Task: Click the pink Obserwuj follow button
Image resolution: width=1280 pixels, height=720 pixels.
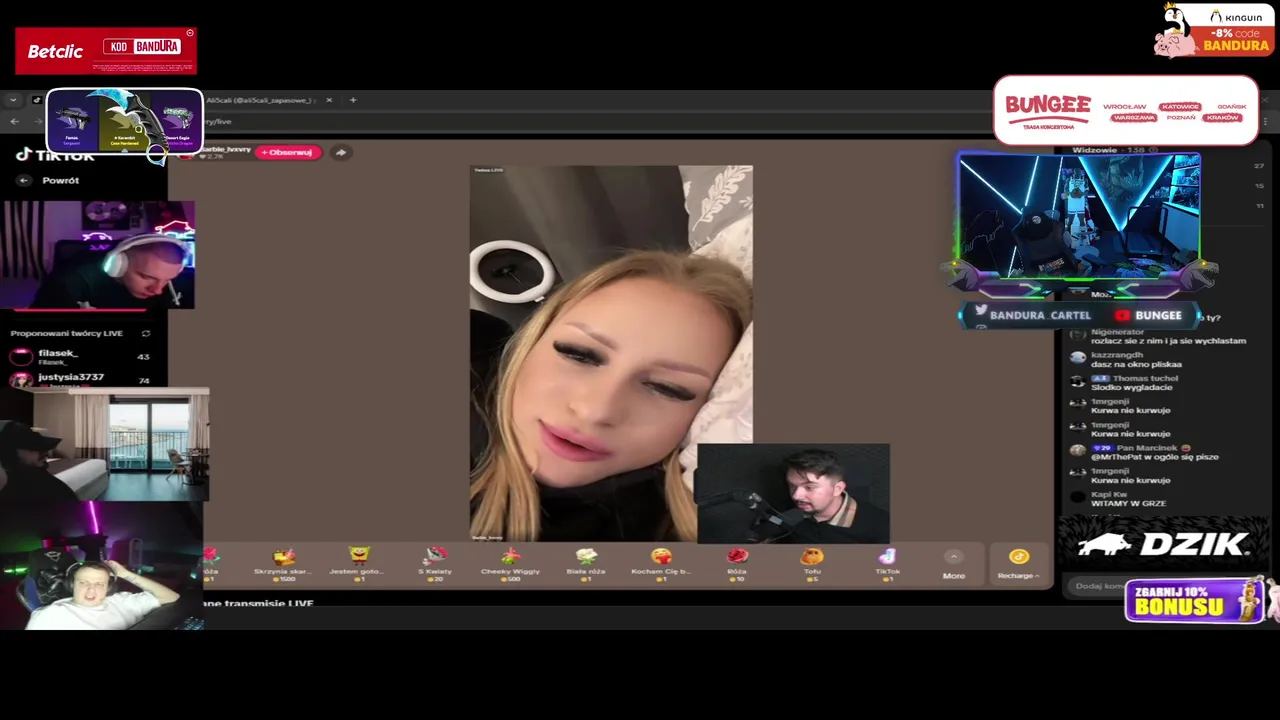Action: [288, 152]
